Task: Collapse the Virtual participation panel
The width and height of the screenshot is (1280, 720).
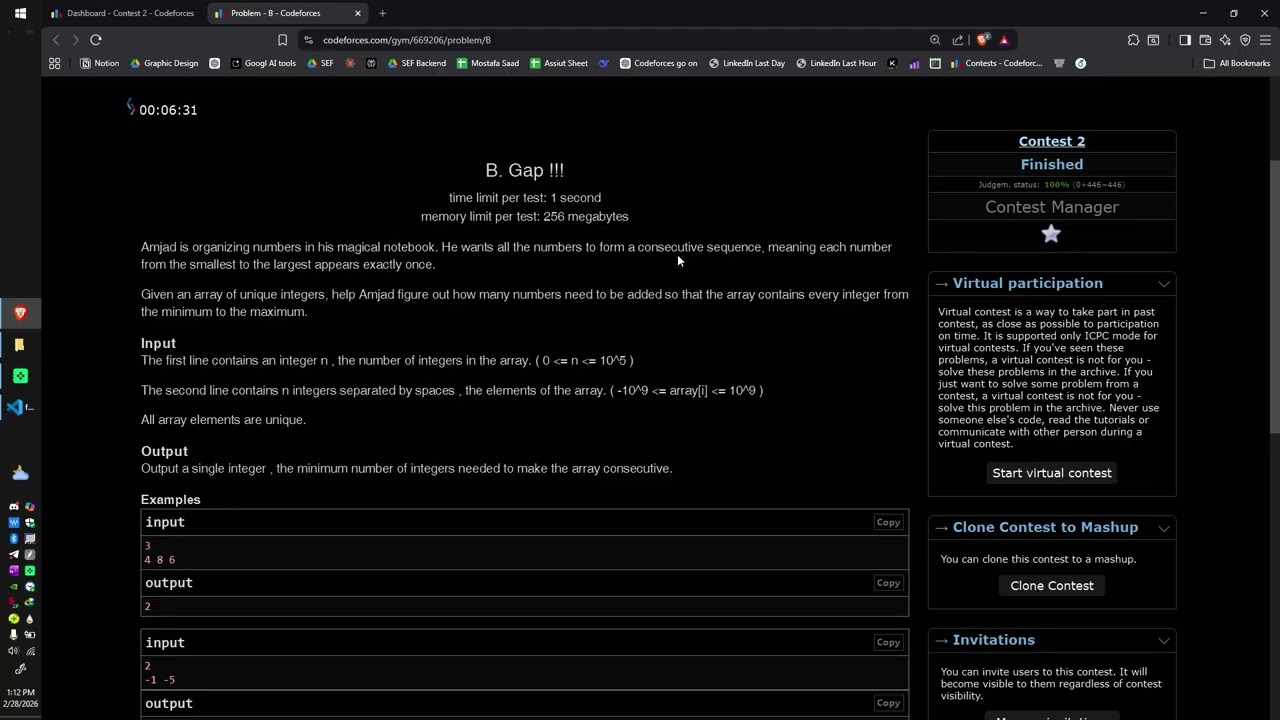Action: [1164, 284]
